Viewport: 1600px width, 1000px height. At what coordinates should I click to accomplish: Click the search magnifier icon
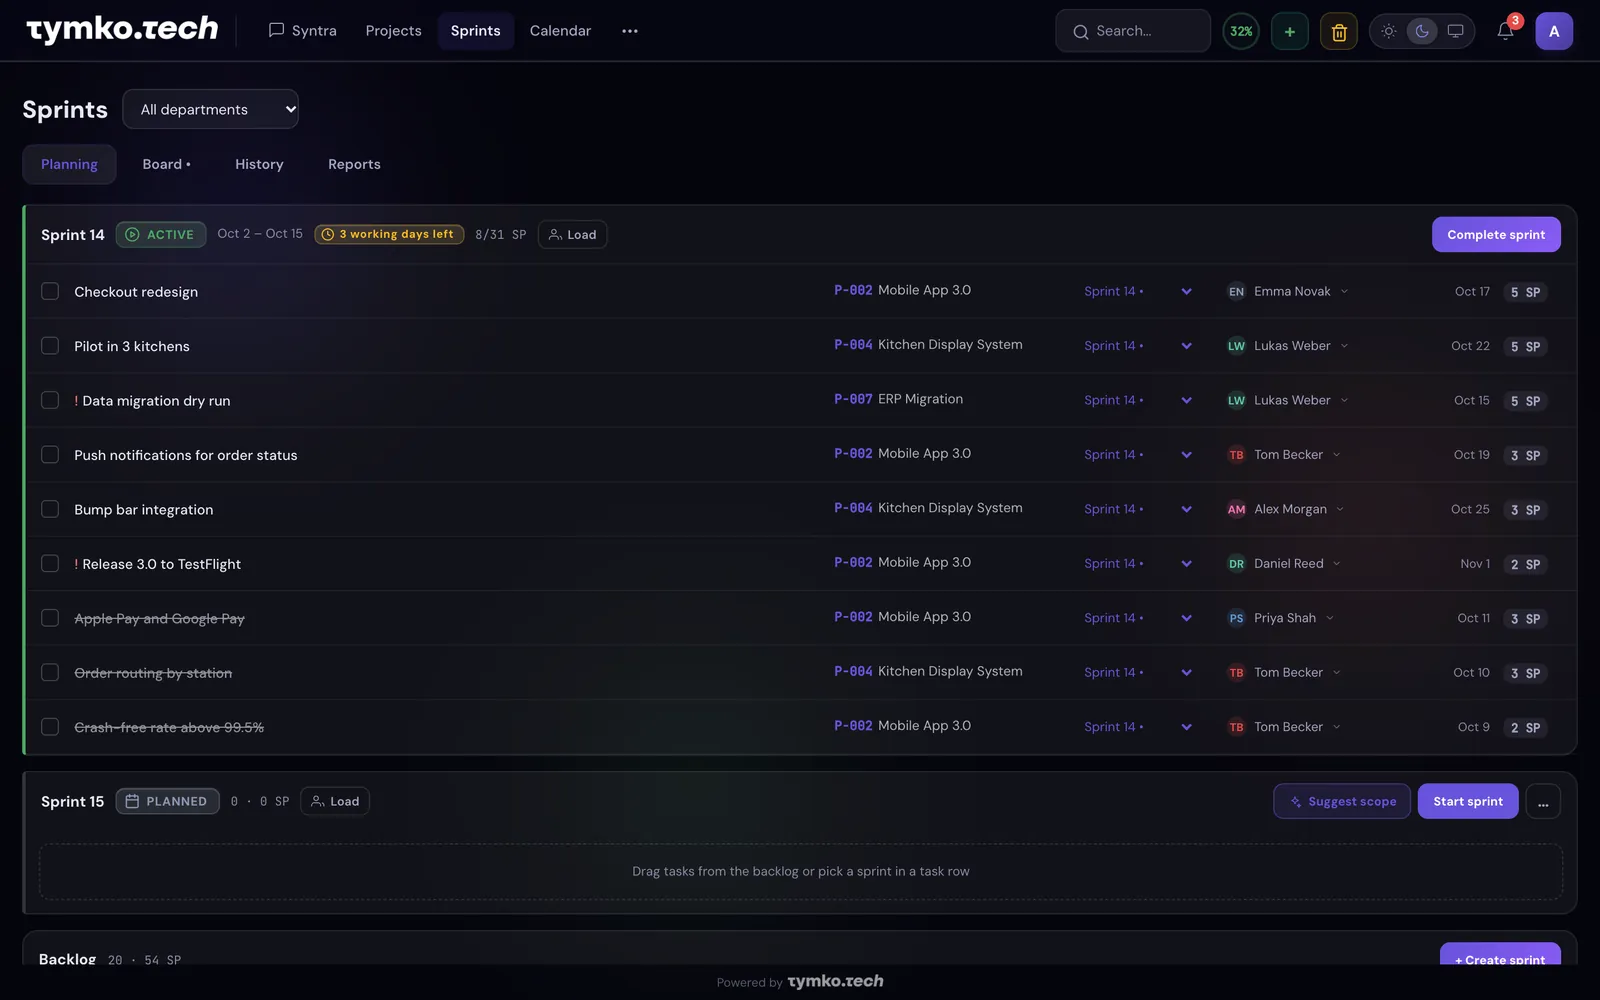pos(1080,32)
